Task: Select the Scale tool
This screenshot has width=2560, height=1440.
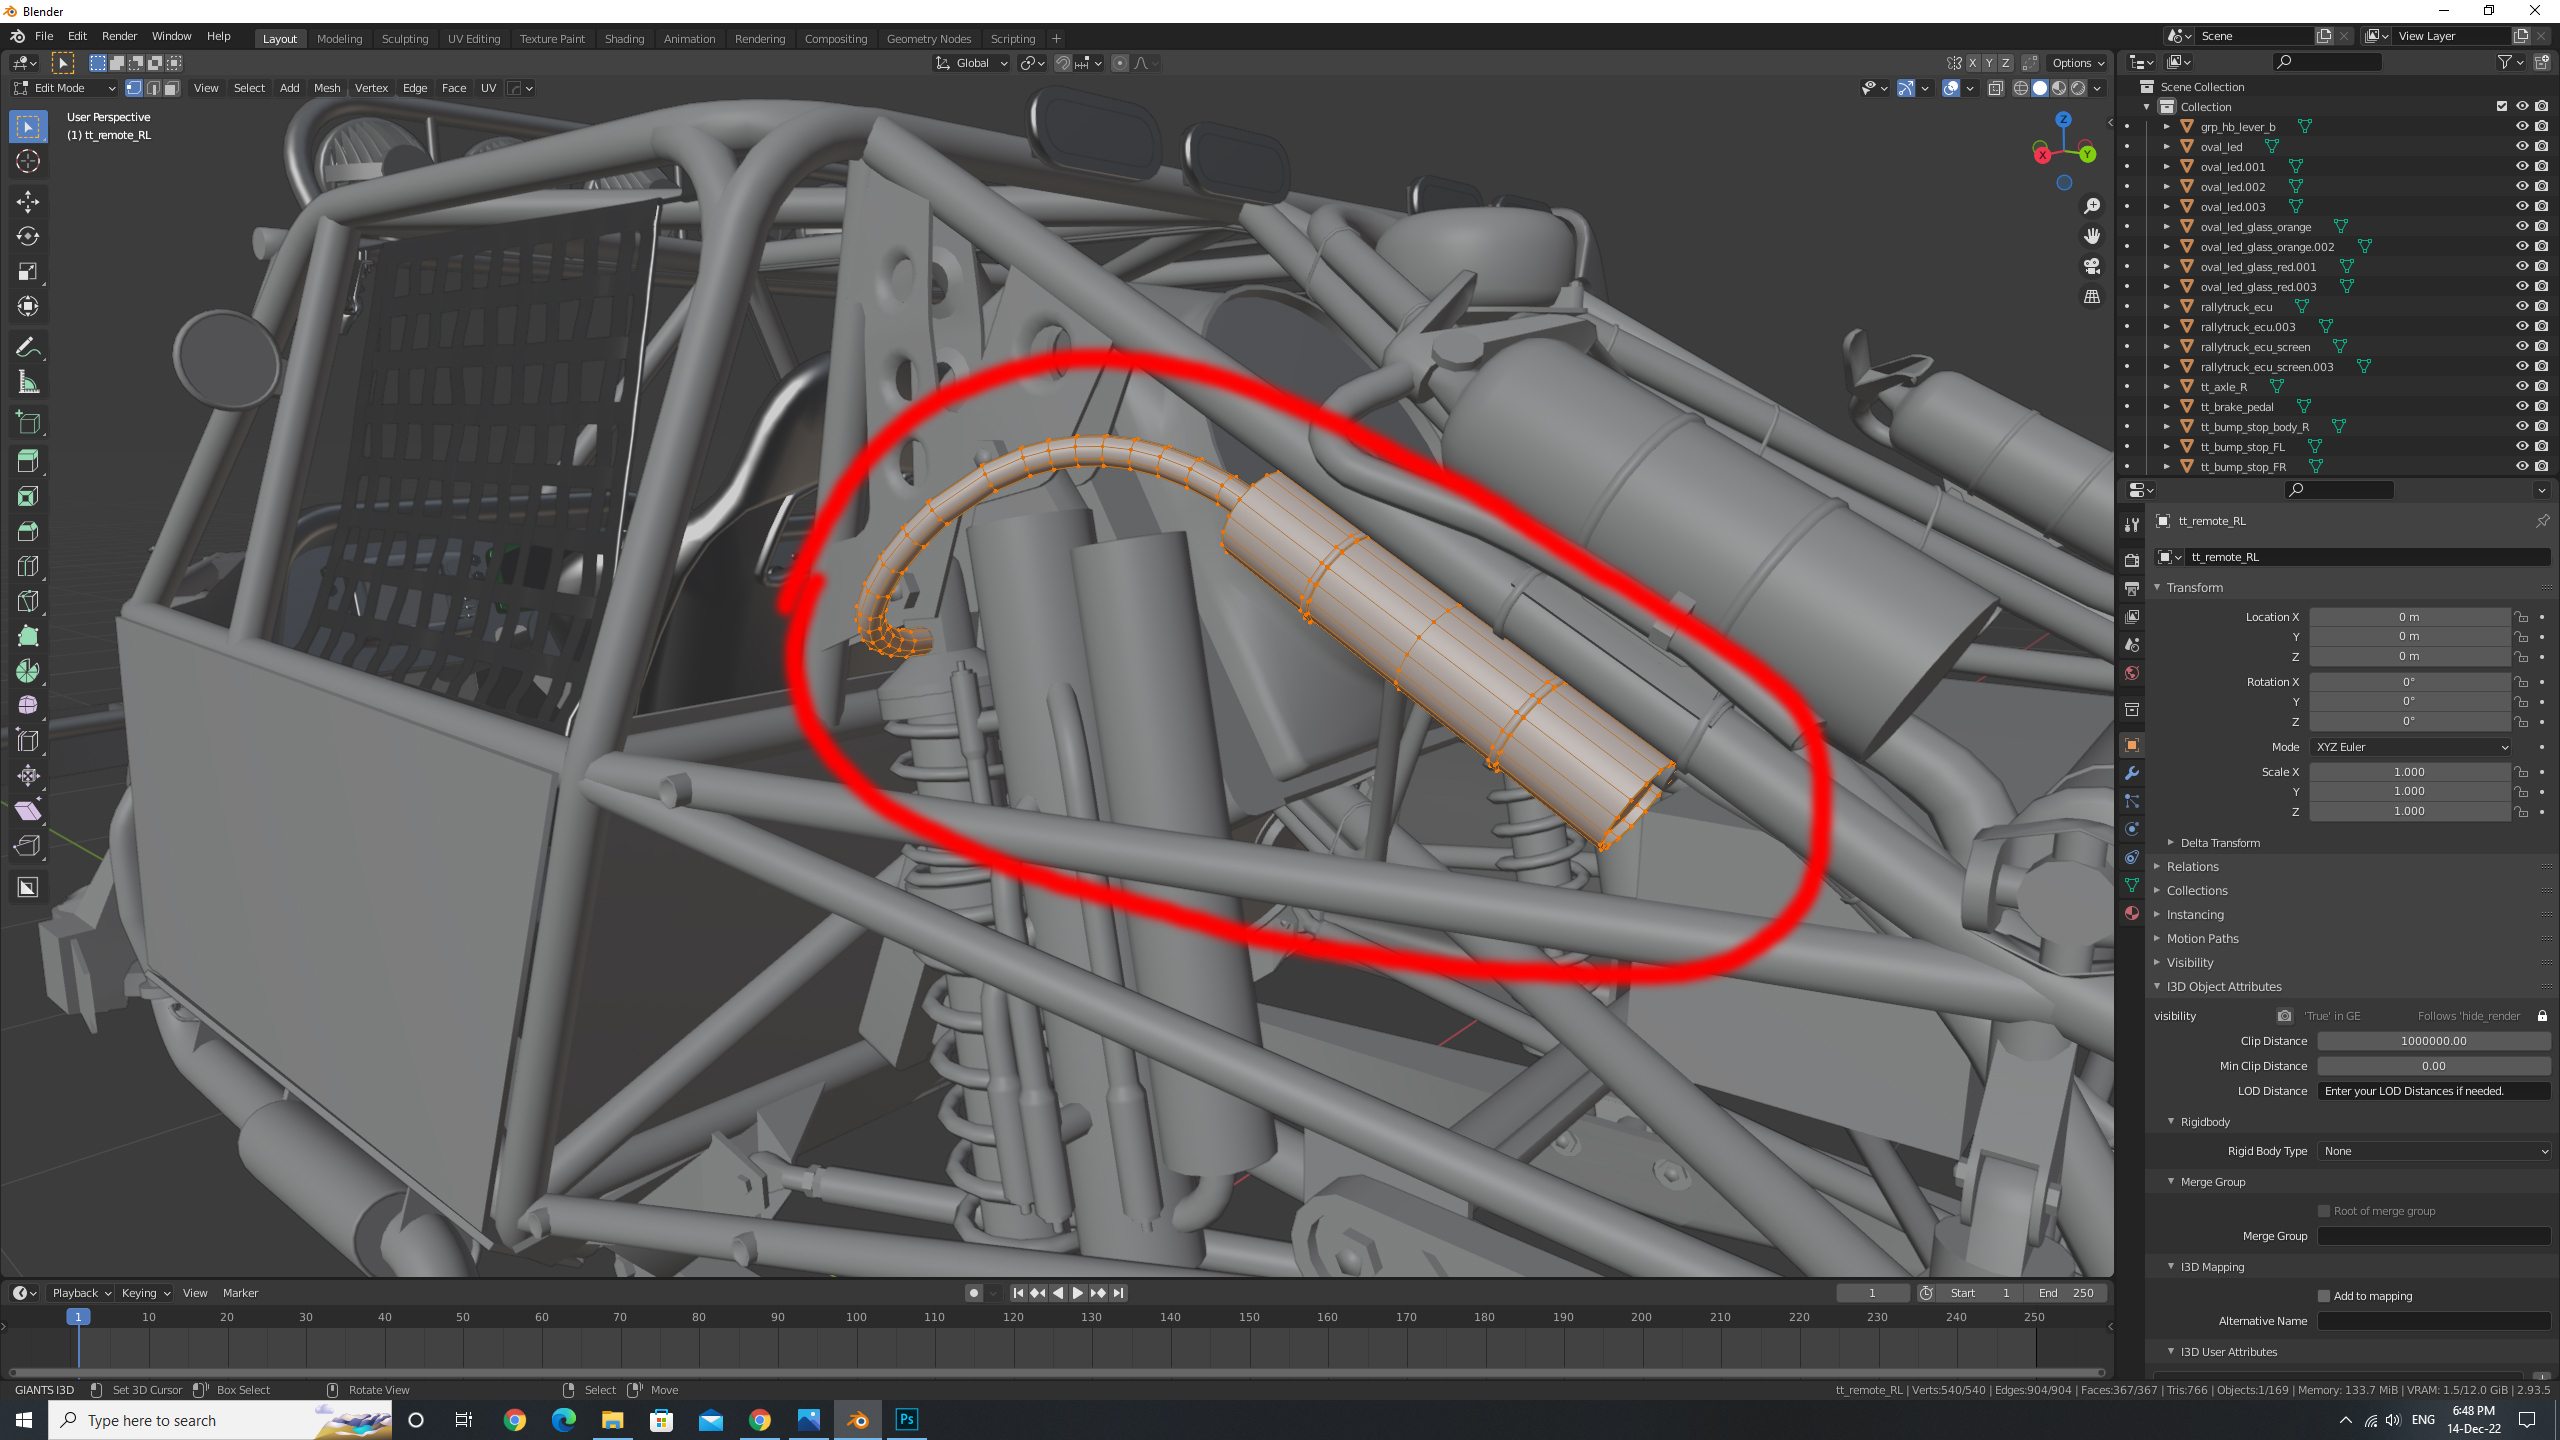Action: point(28,271)
